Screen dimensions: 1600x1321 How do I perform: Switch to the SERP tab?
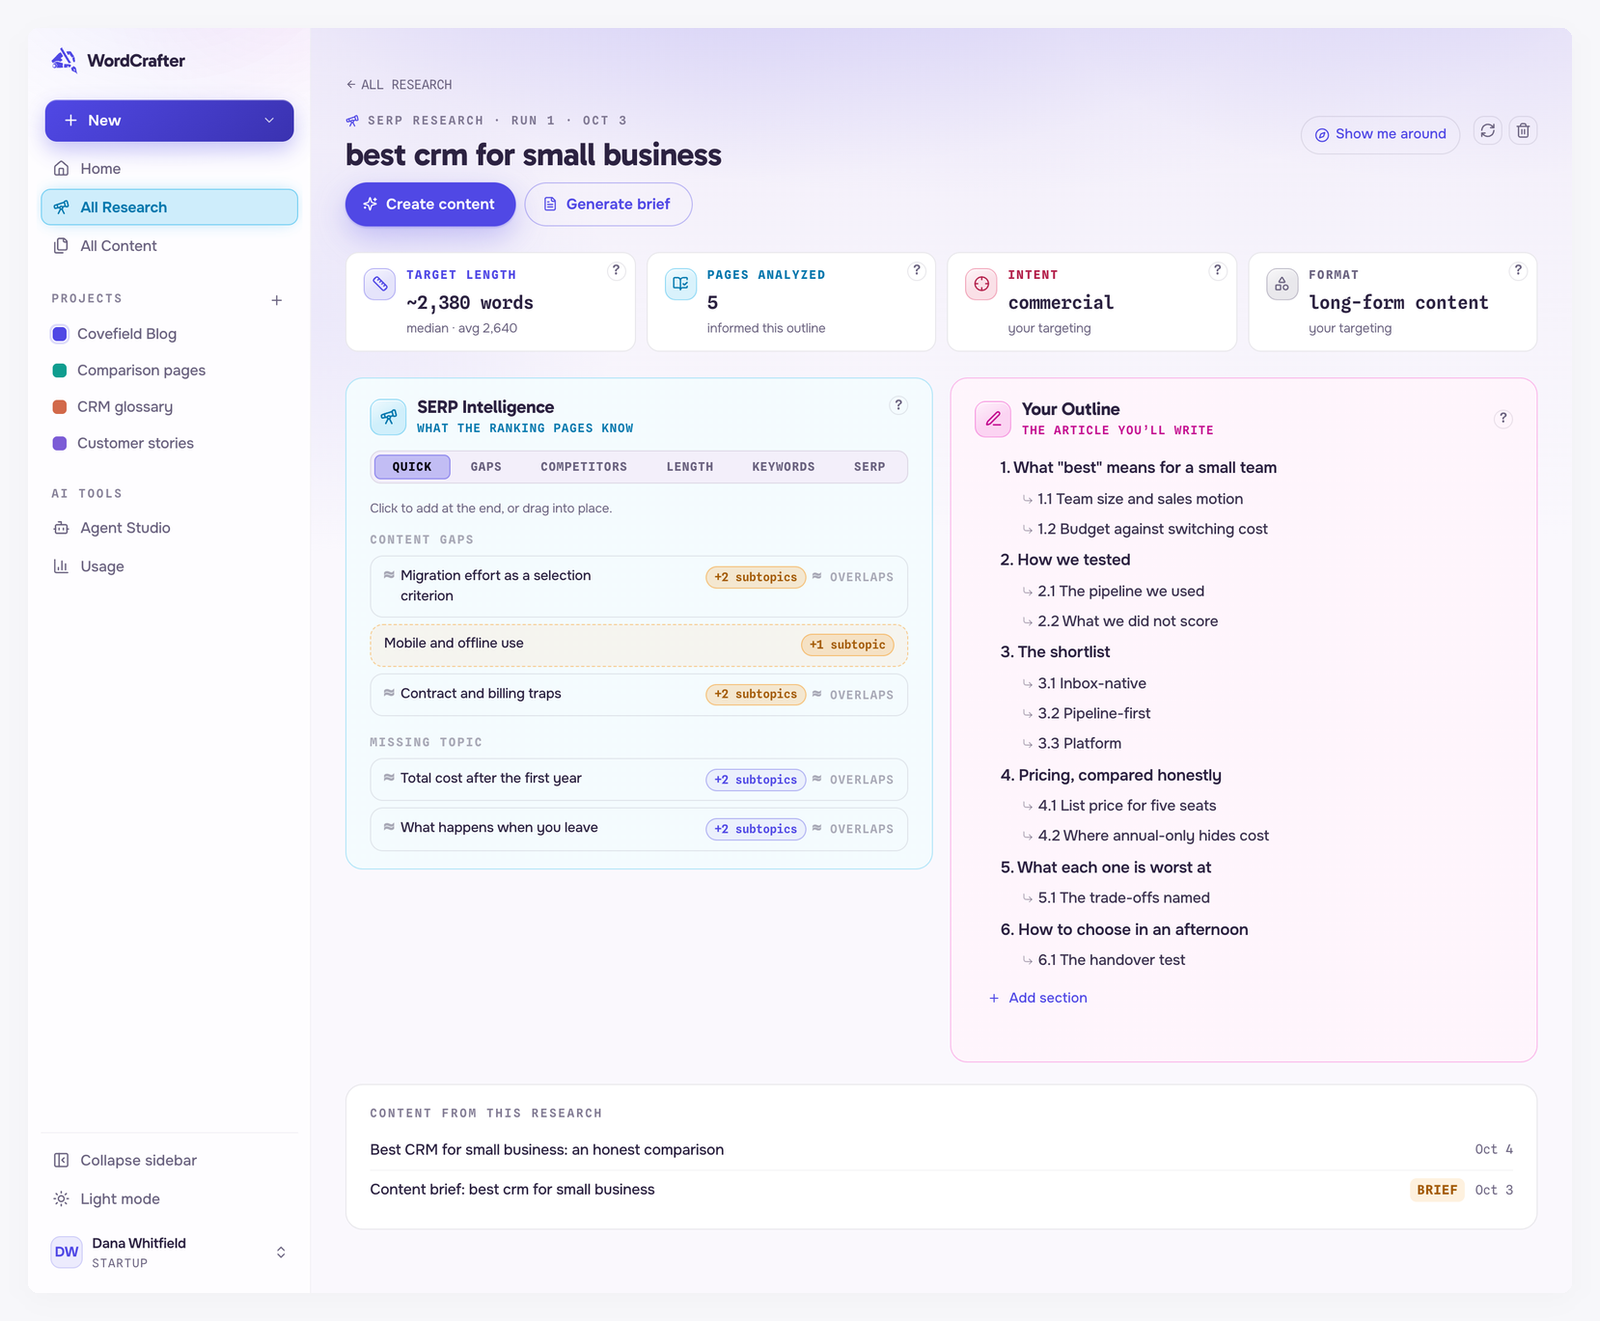[x=870, y=467]
